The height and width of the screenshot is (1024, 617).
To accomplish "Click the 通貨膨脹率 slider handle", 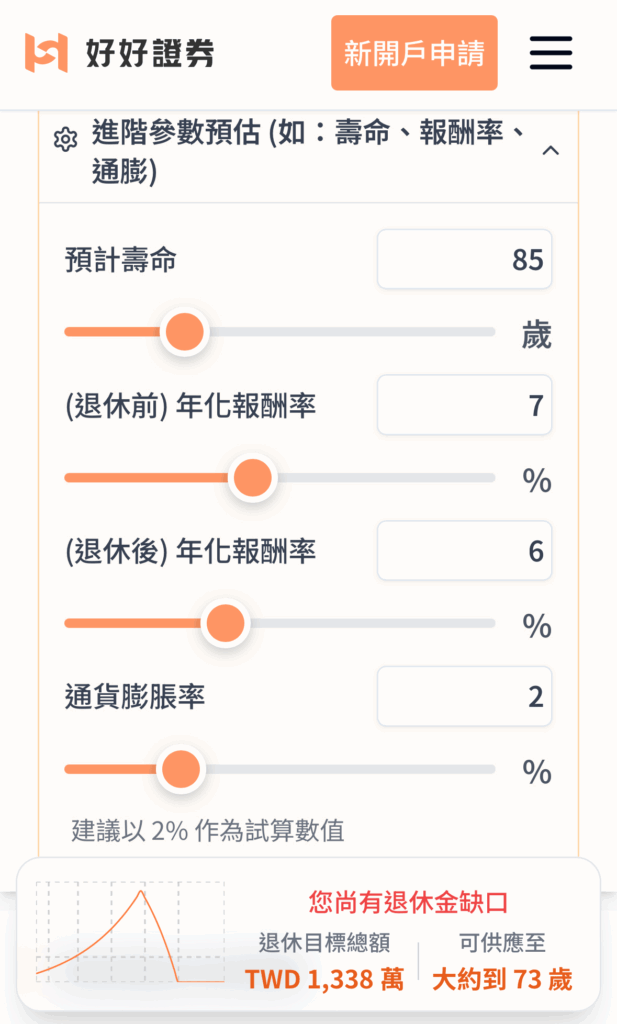I will click(179, 770).
